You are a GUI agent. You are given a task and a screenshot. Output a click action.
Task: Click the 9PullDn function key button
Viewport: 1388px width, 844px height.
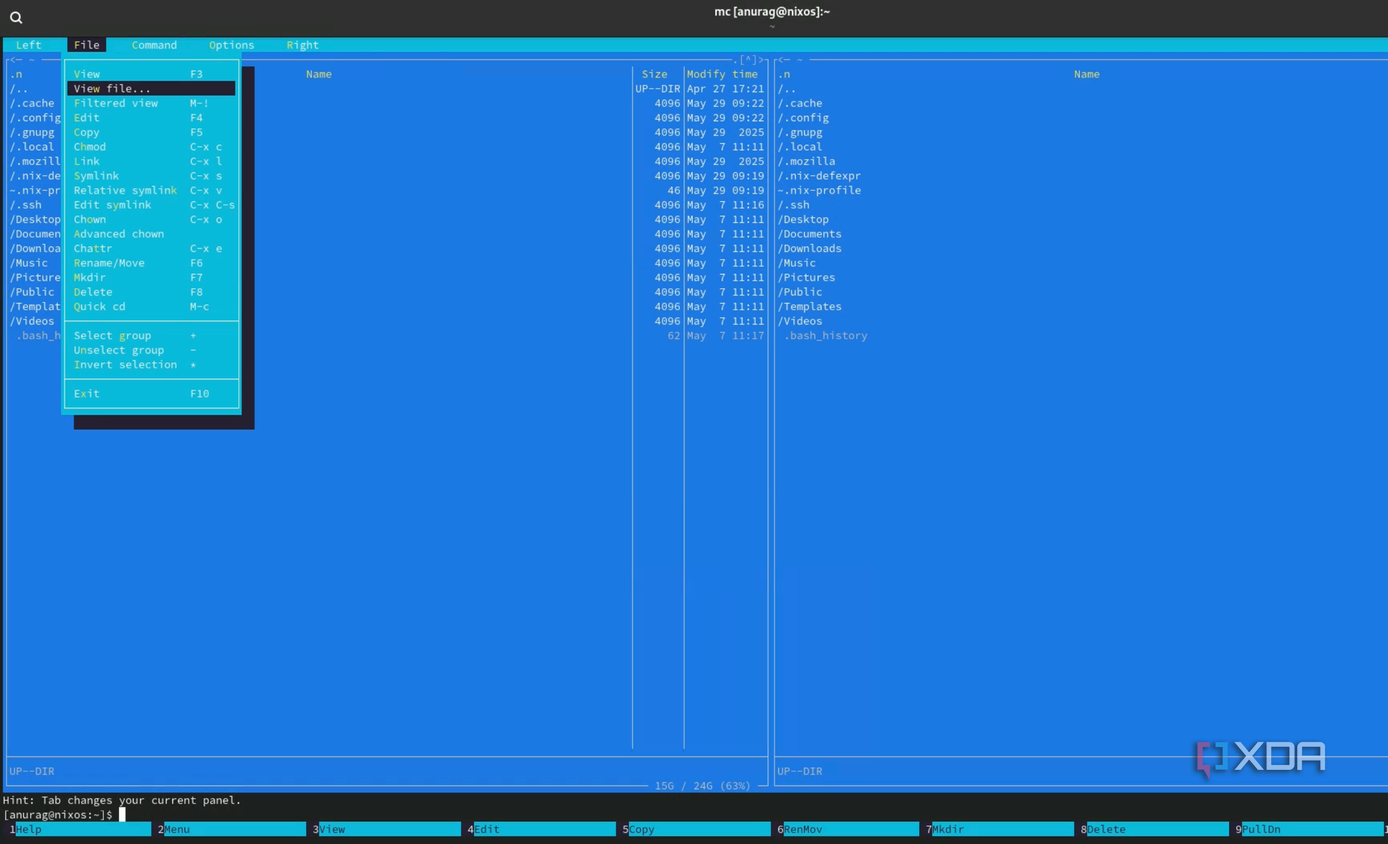tap(1308, 829)
